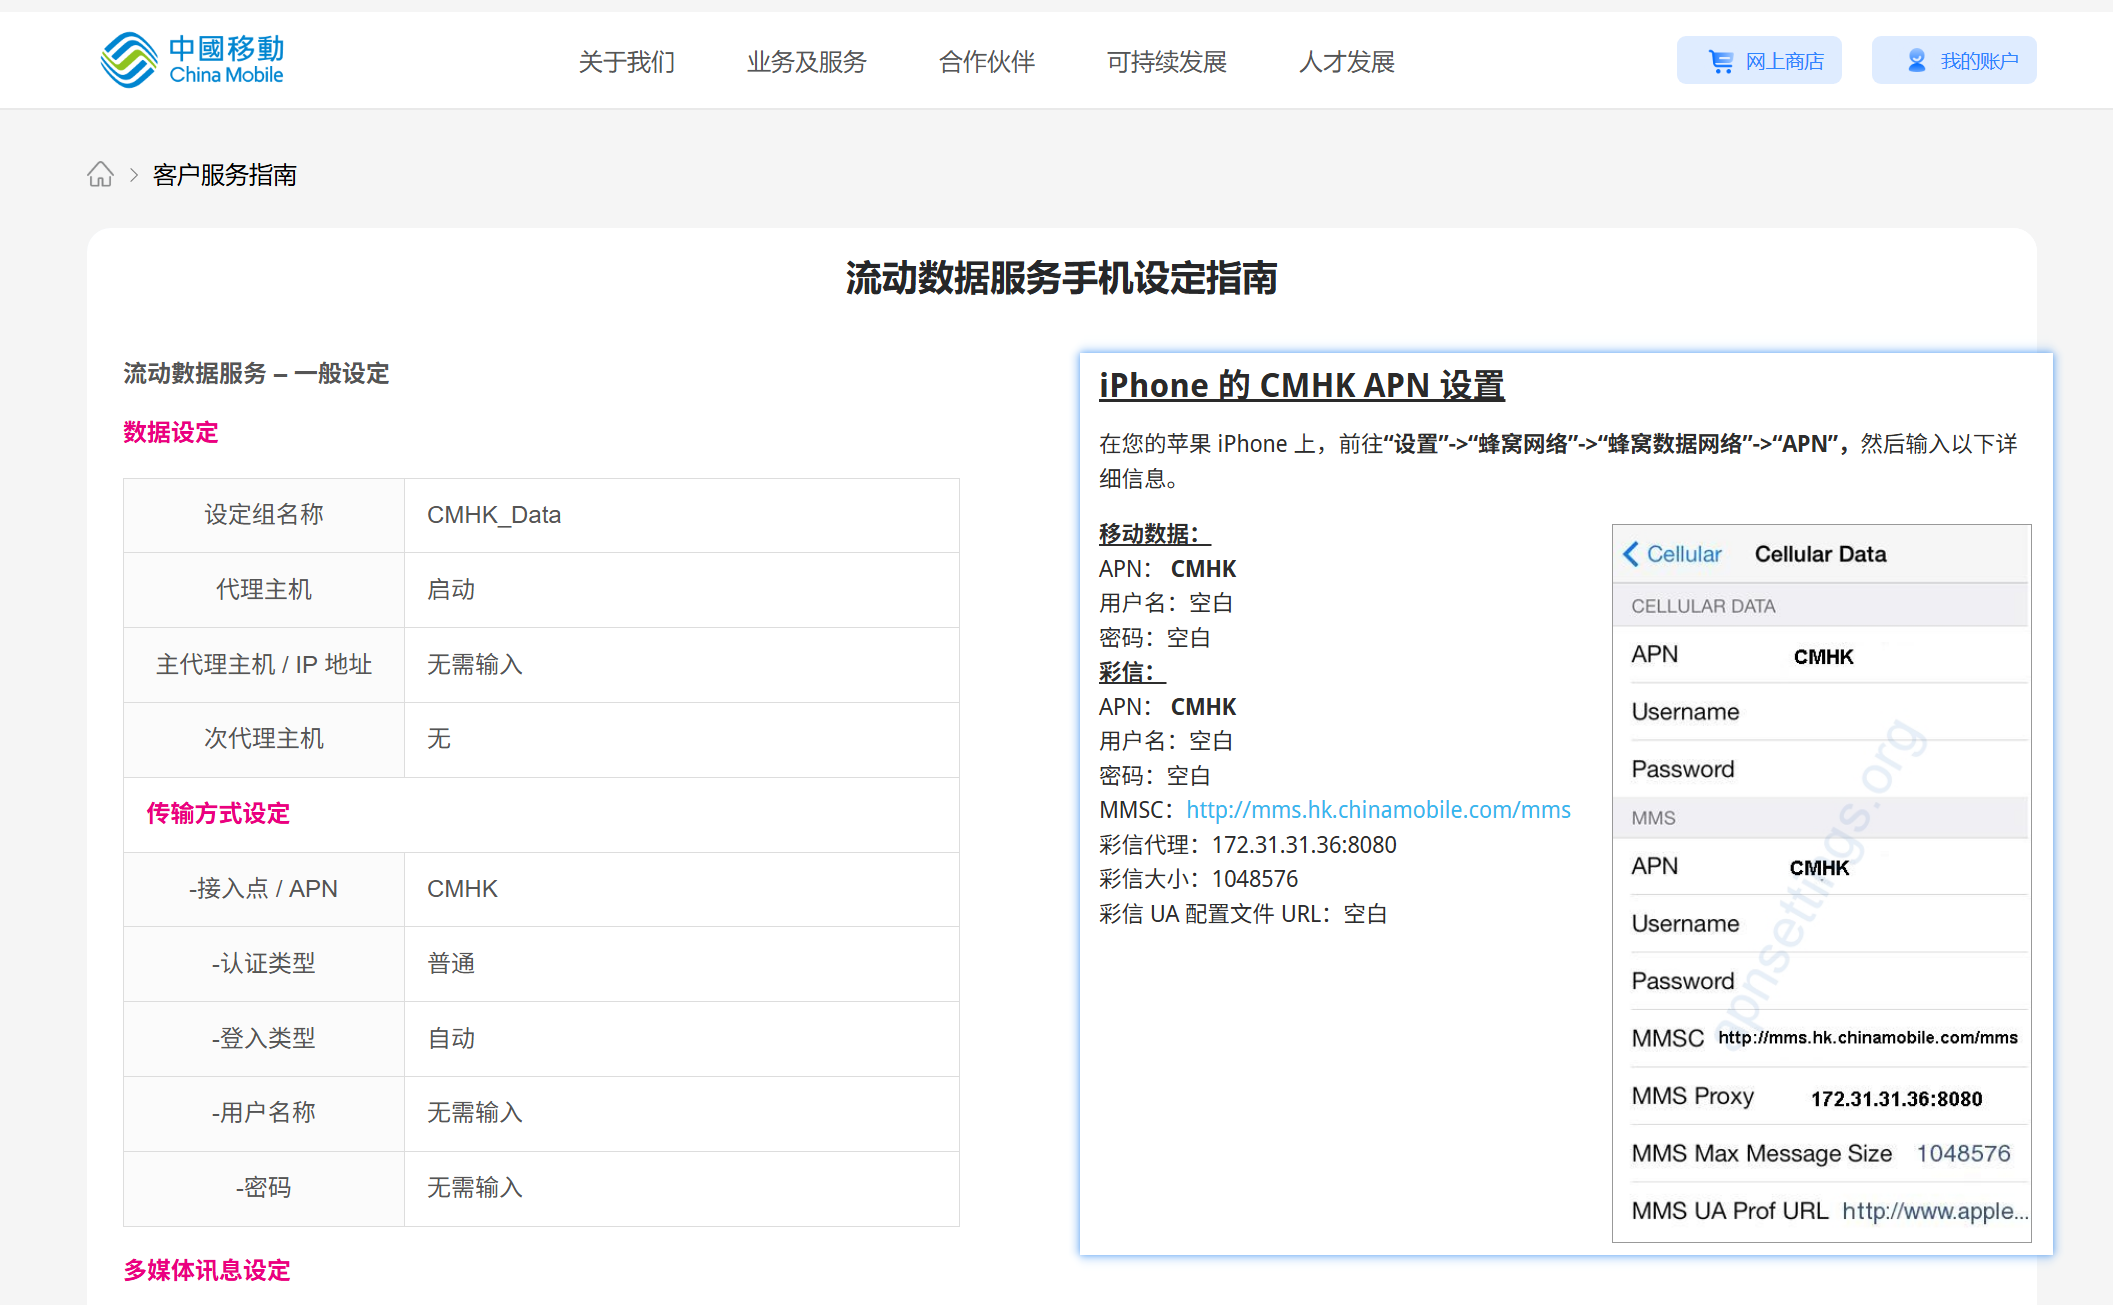Open the 业务及服务 menu
Screen dimensions: 2113x1305
pyautogui.click(x=806, y=62)
